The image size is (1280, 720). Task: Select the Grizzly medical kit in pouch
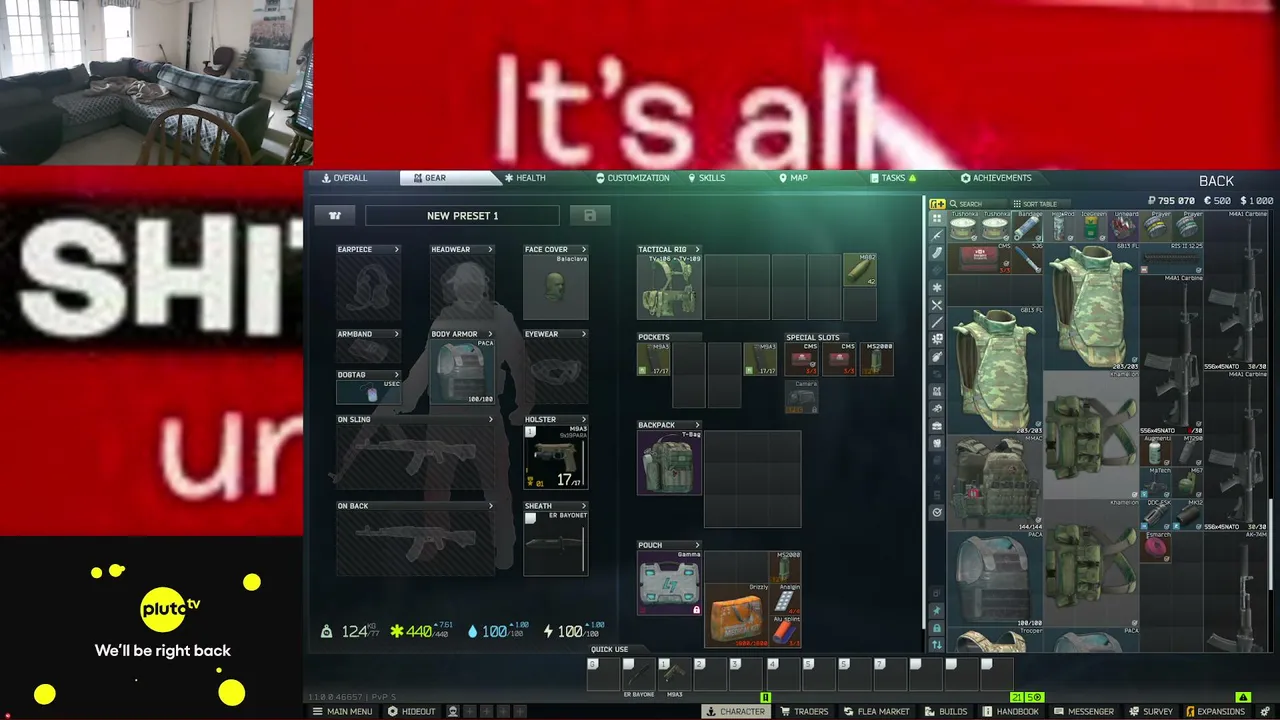pyautogui.click(x=737, y=616)
